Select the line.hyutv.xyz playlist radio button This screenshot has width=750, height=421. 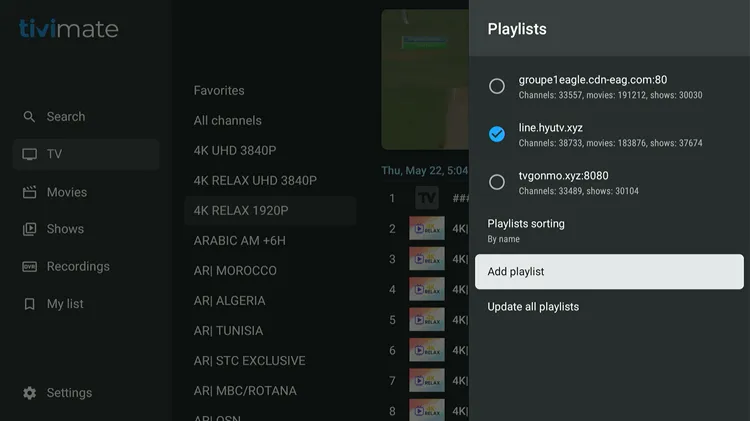[496, 134]
